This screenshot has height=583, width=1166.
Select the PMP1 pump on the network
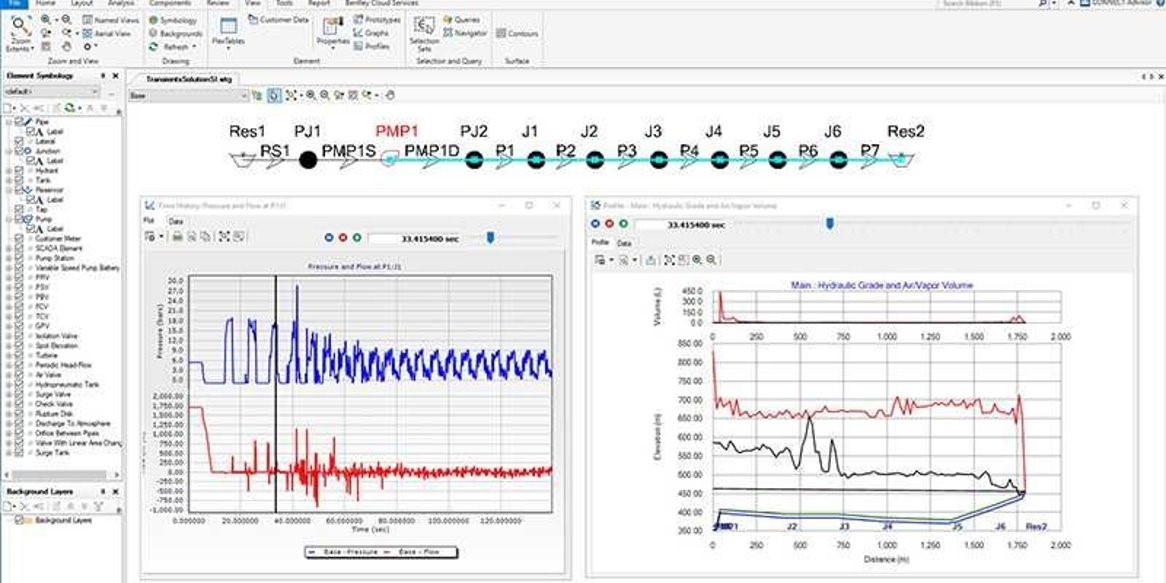pyautogui.click(x=390, y=158)
